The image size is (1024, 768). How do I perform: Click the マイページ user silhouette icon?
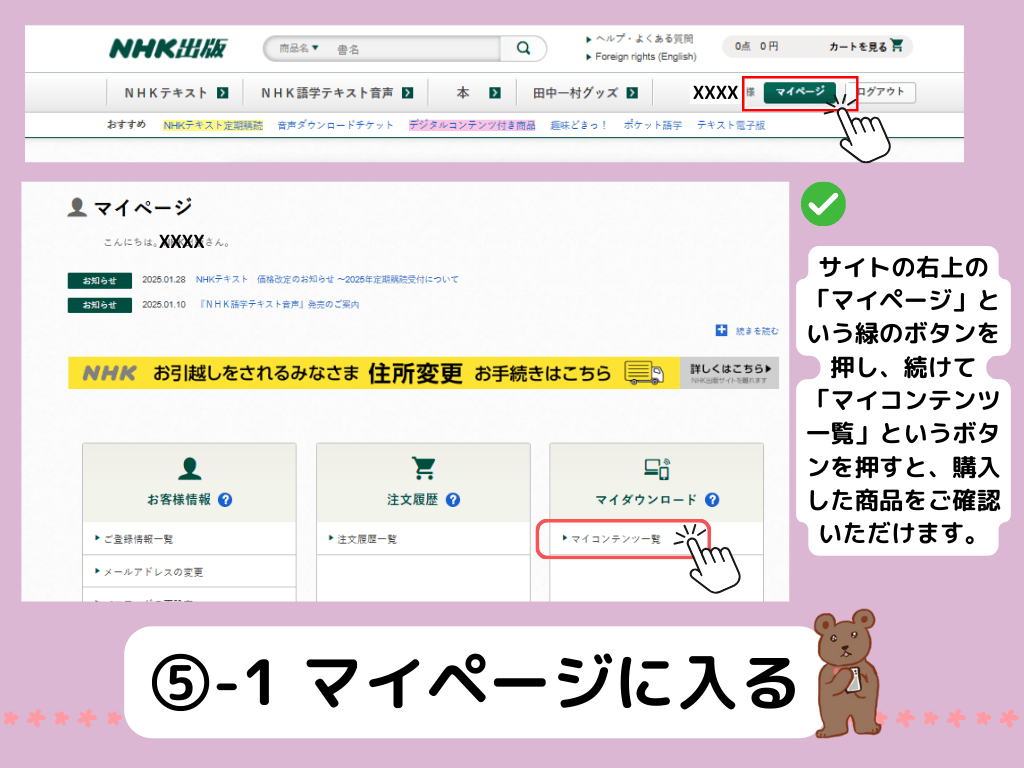coord(77,207)
